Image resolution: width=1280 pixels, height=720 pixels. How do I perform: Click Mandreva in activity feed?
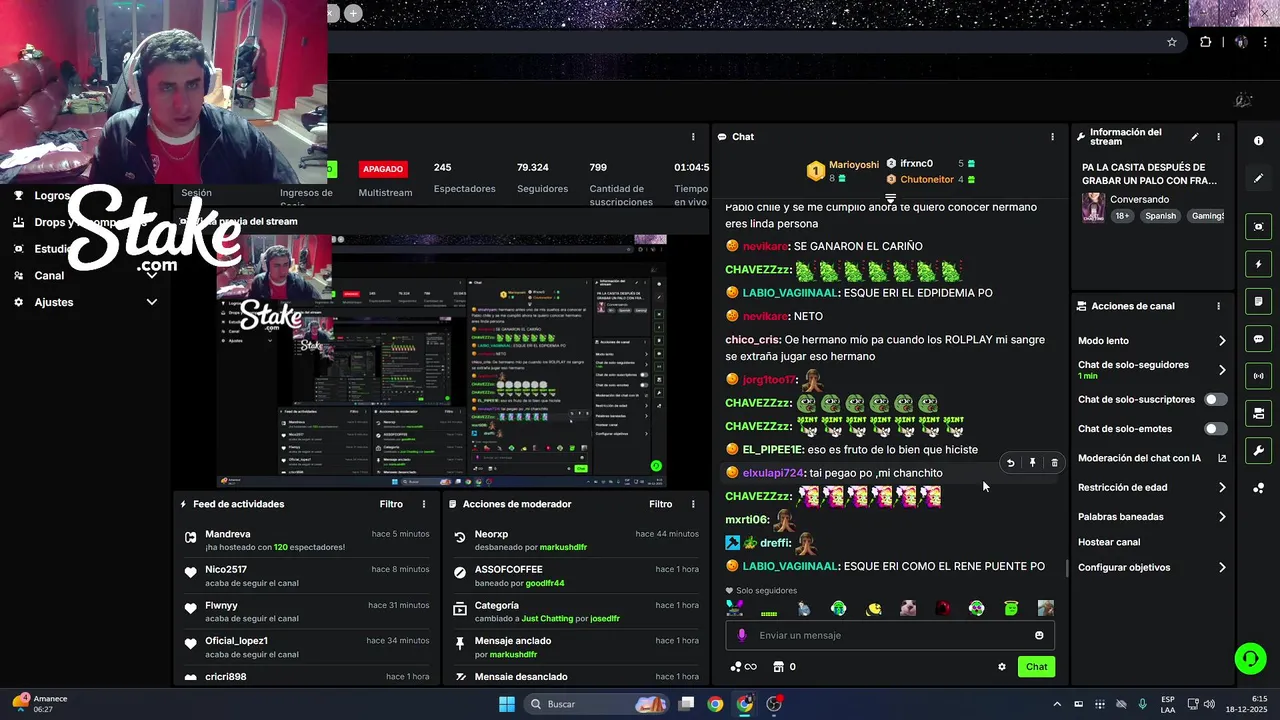coord(227,534)
